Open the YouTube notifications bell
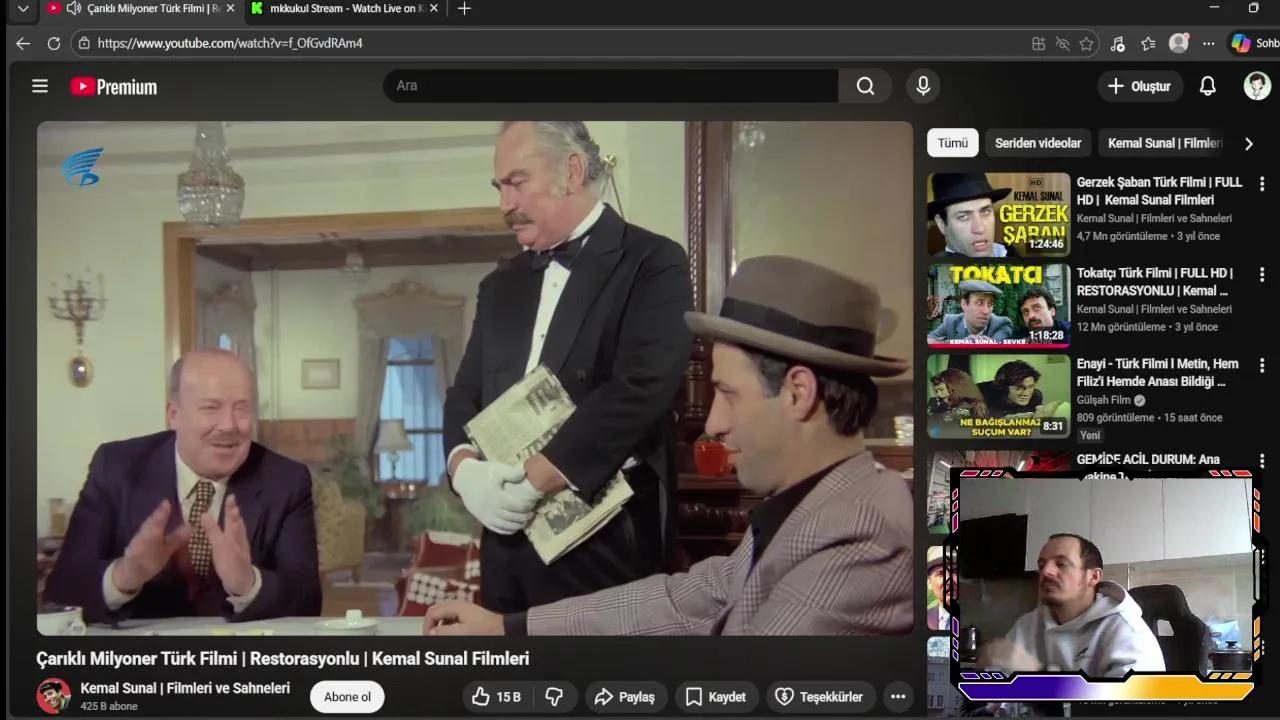Screen dimensions: 1280x720 pos(1208,86)
